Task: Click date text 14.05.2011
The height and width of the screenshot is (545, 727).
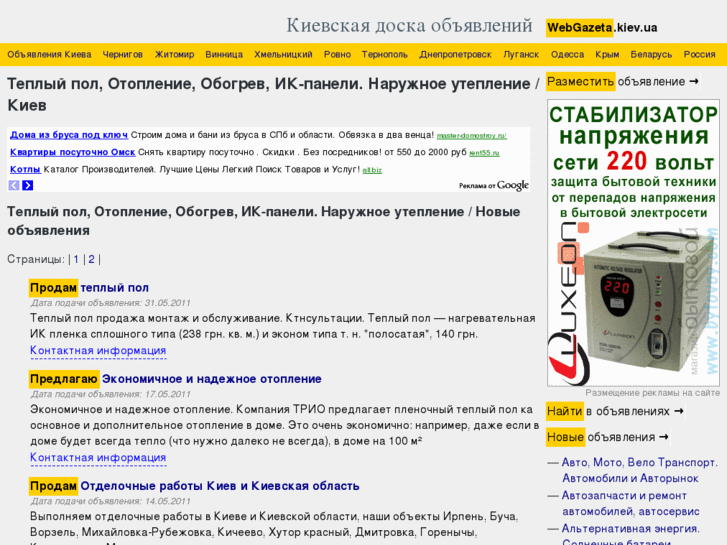Action: (167, 502)
